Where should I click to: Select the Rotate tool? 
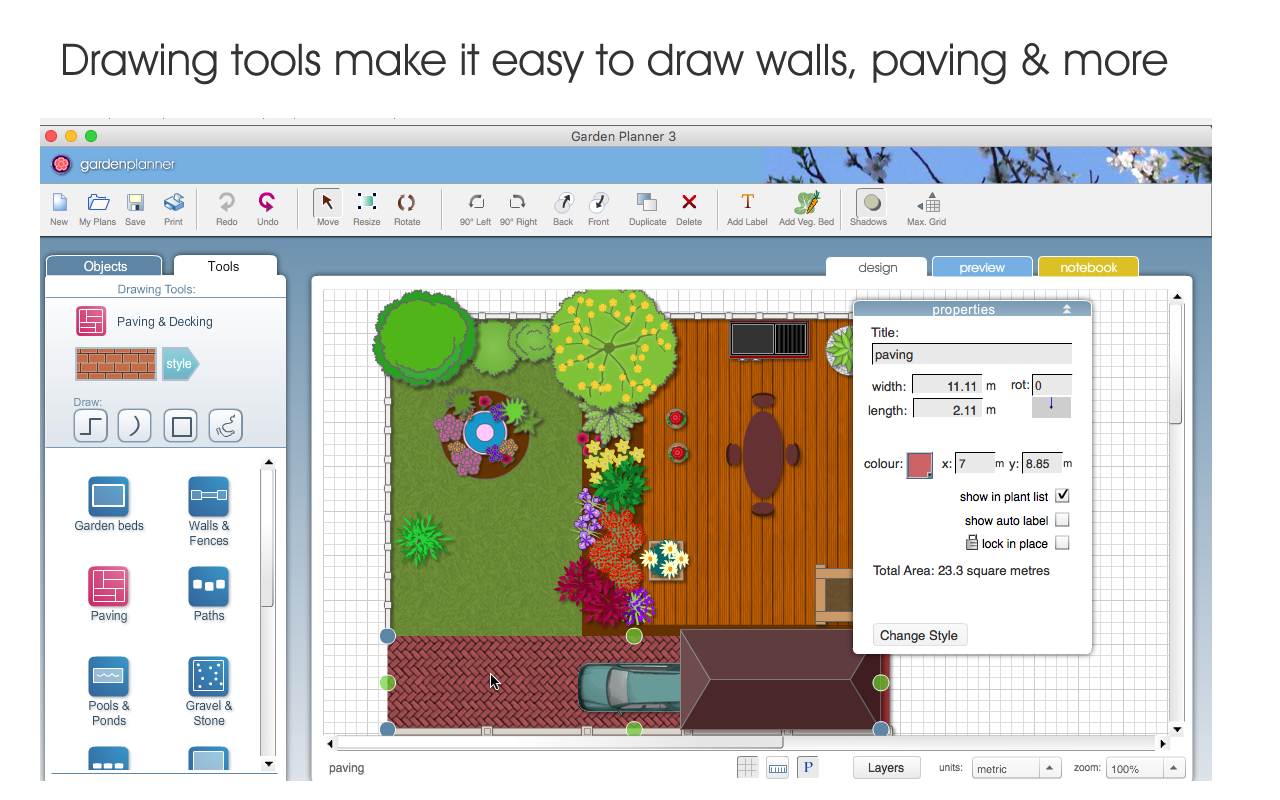coord(406,203)
